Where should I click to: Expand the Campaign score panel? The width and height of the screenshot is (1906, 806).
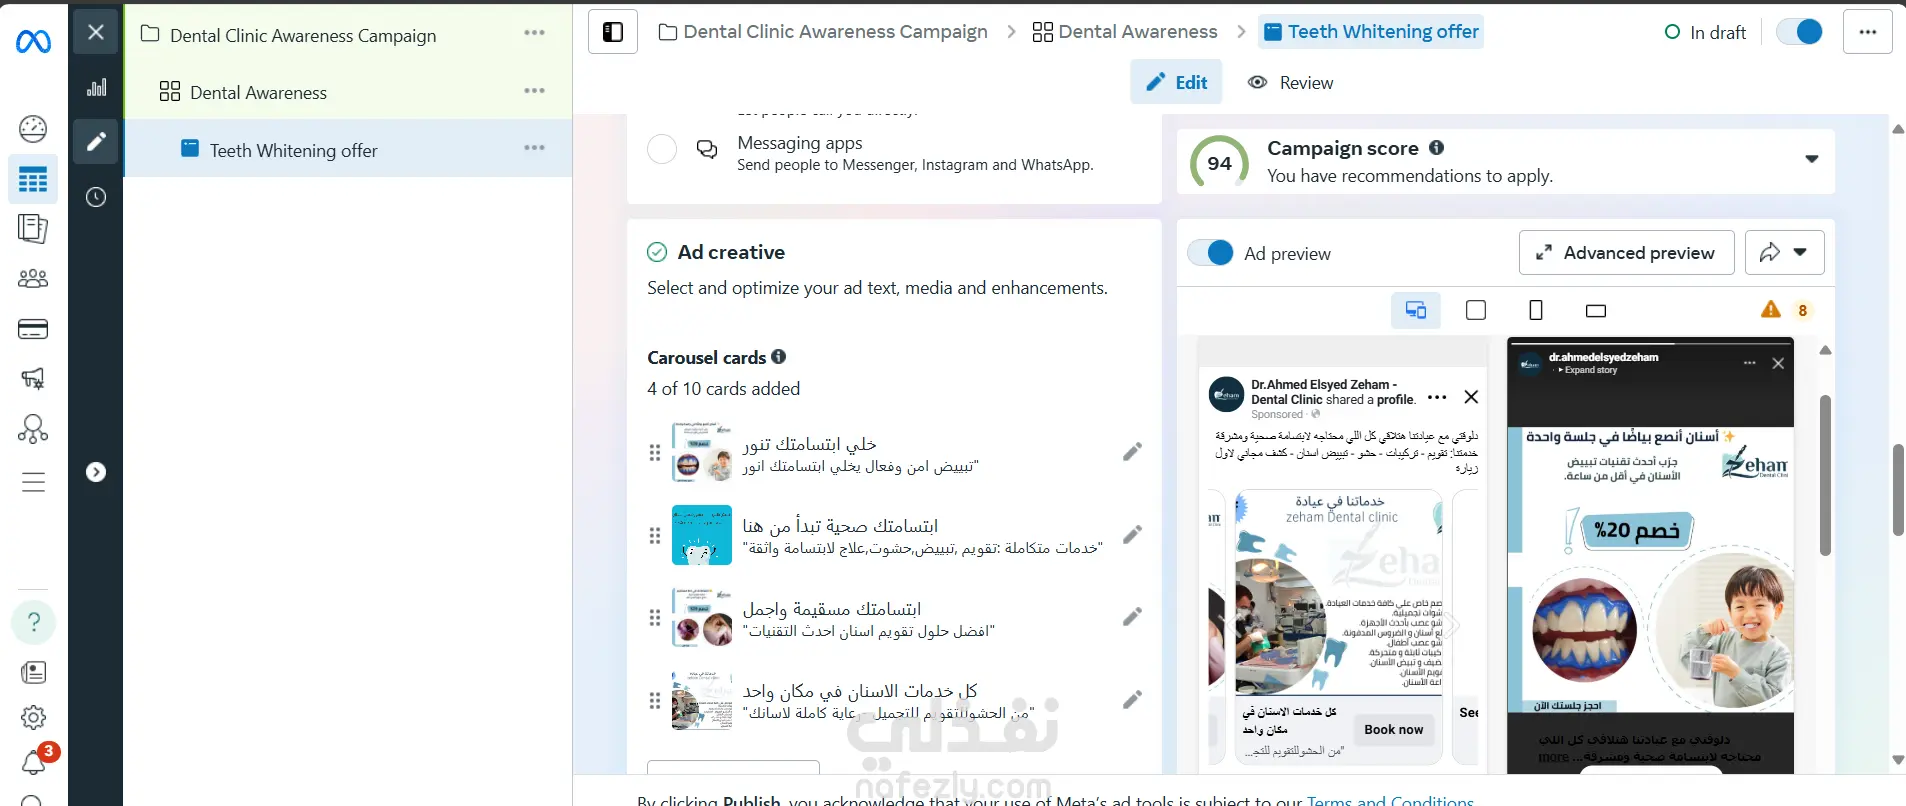pos(1811,160)
